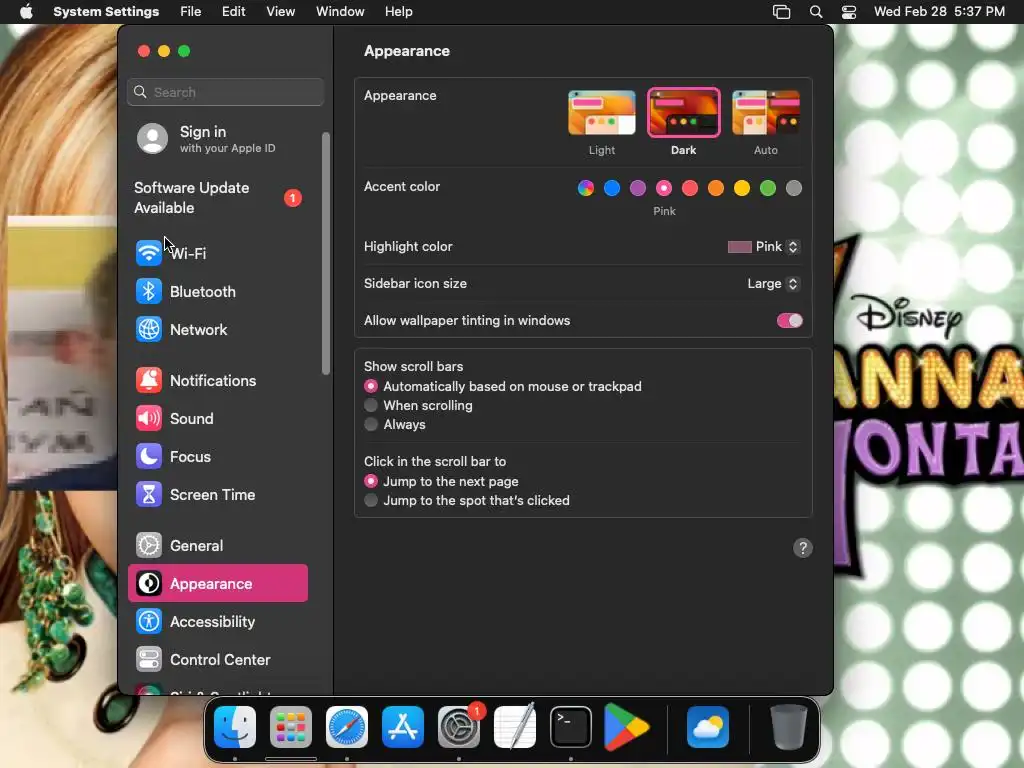Open General settings in sidebar

click(217, 545)
